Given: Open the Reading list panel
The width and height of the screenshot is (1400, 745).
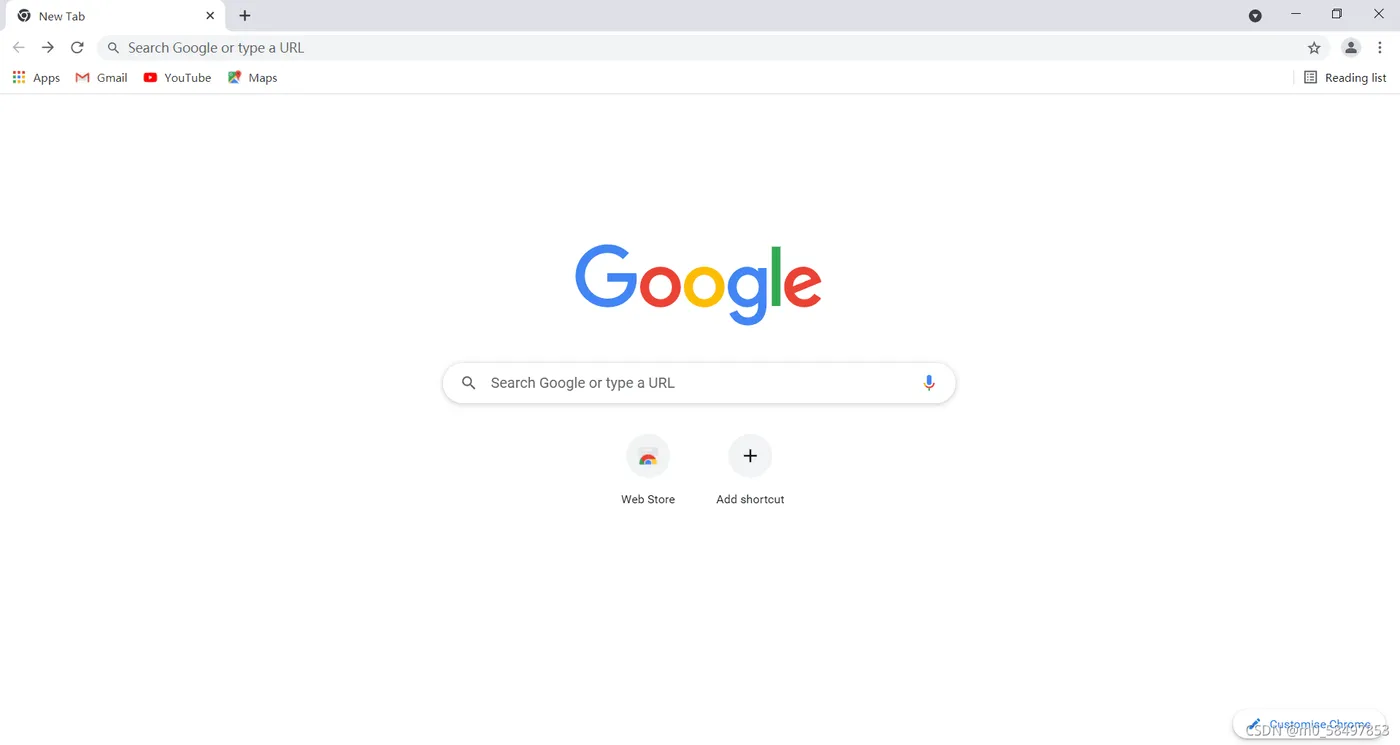Looking at the screenshot, I should 1345,77.
